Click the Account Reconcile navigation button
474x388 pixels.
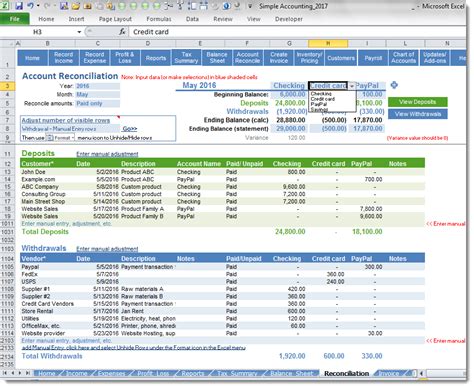point(247,58)
